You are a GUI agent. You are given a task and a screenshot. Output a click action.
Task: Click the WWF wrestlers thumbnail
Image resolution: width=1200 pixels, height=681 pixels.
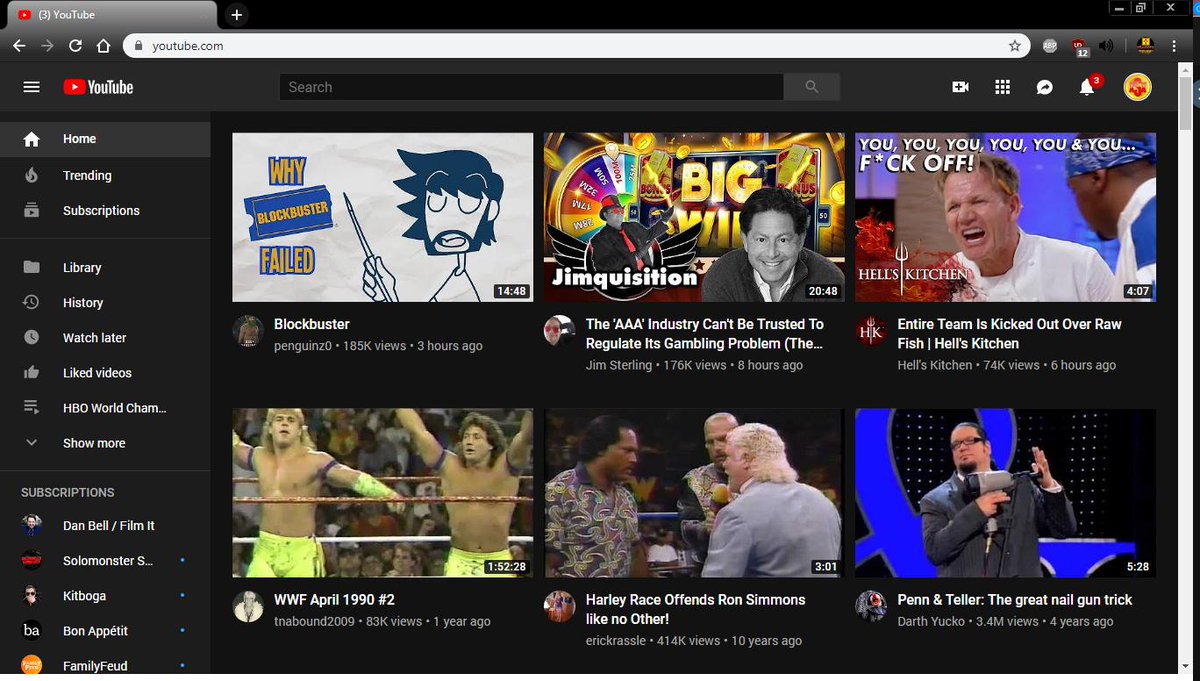coord(383,493)
